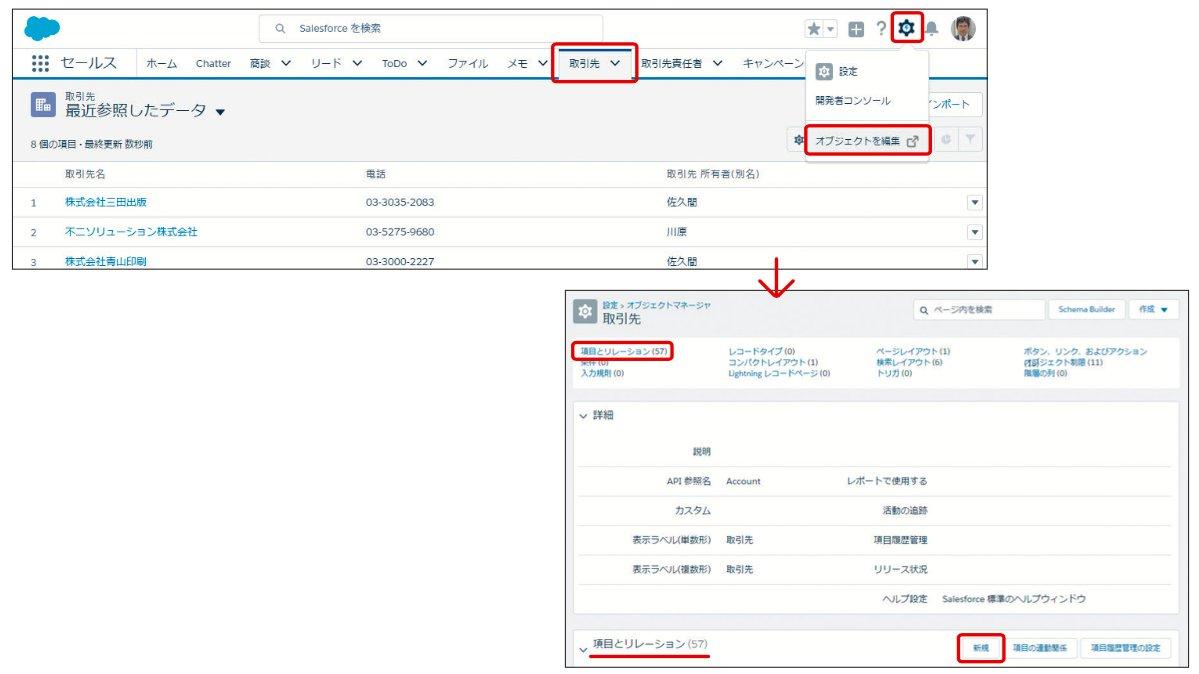
Task: Open the 株式会社三田出版 account link
Action: point(106,202)
